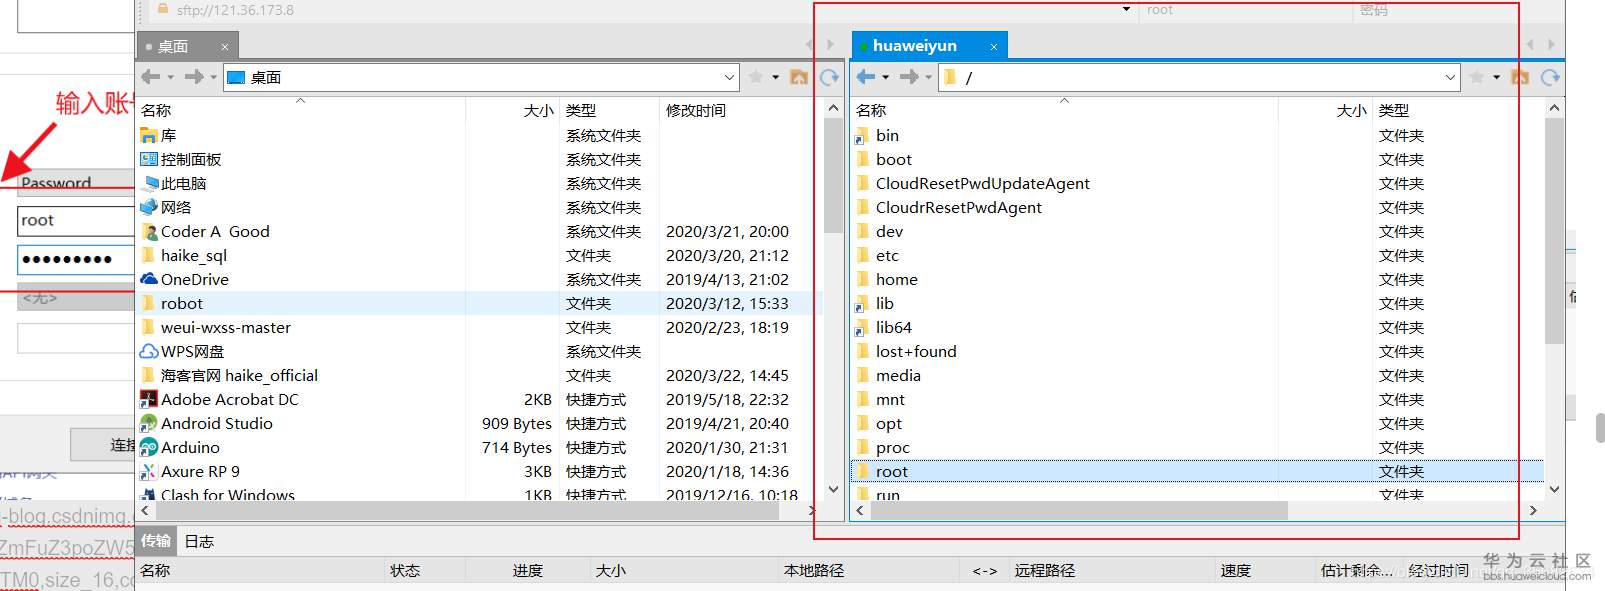Select Arduino shortcut
1605x591 pixels.
[180, 447]
